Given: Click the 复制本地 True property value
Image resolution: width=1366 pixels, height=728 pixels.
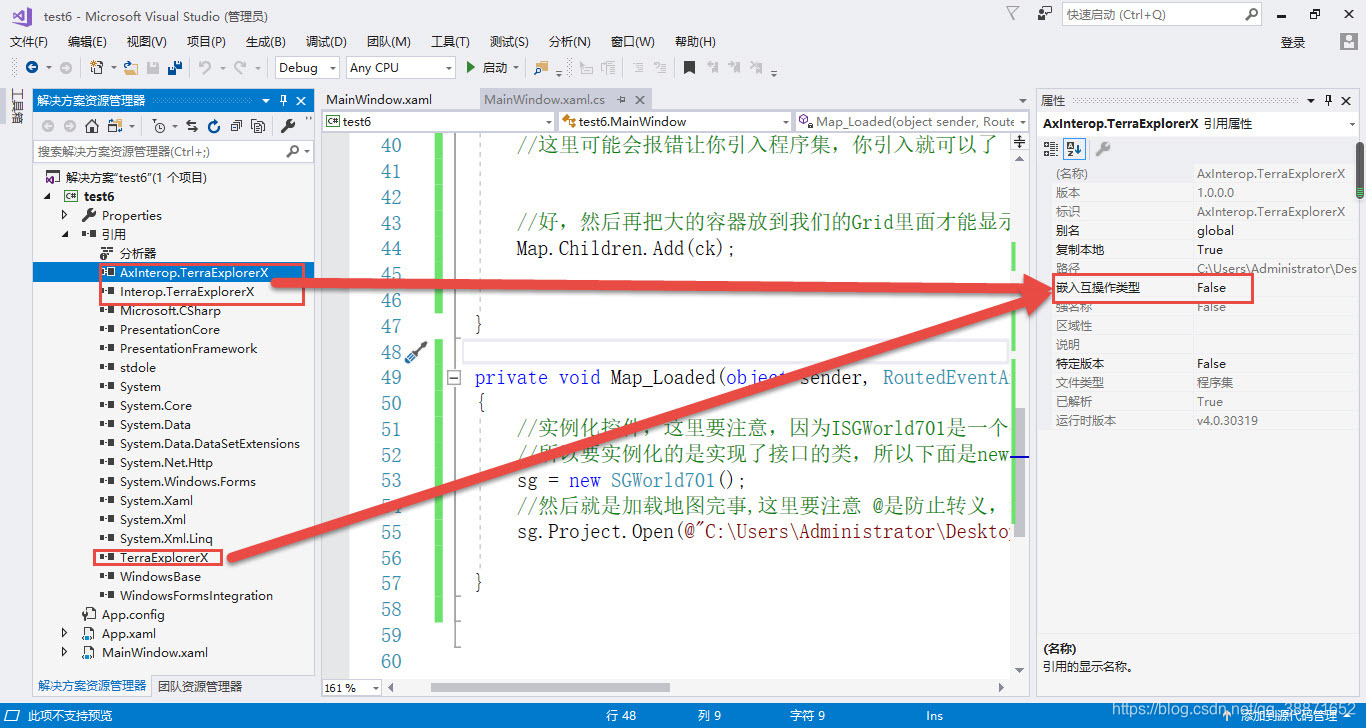Looking at the screenshot, I should [1209, 250].
